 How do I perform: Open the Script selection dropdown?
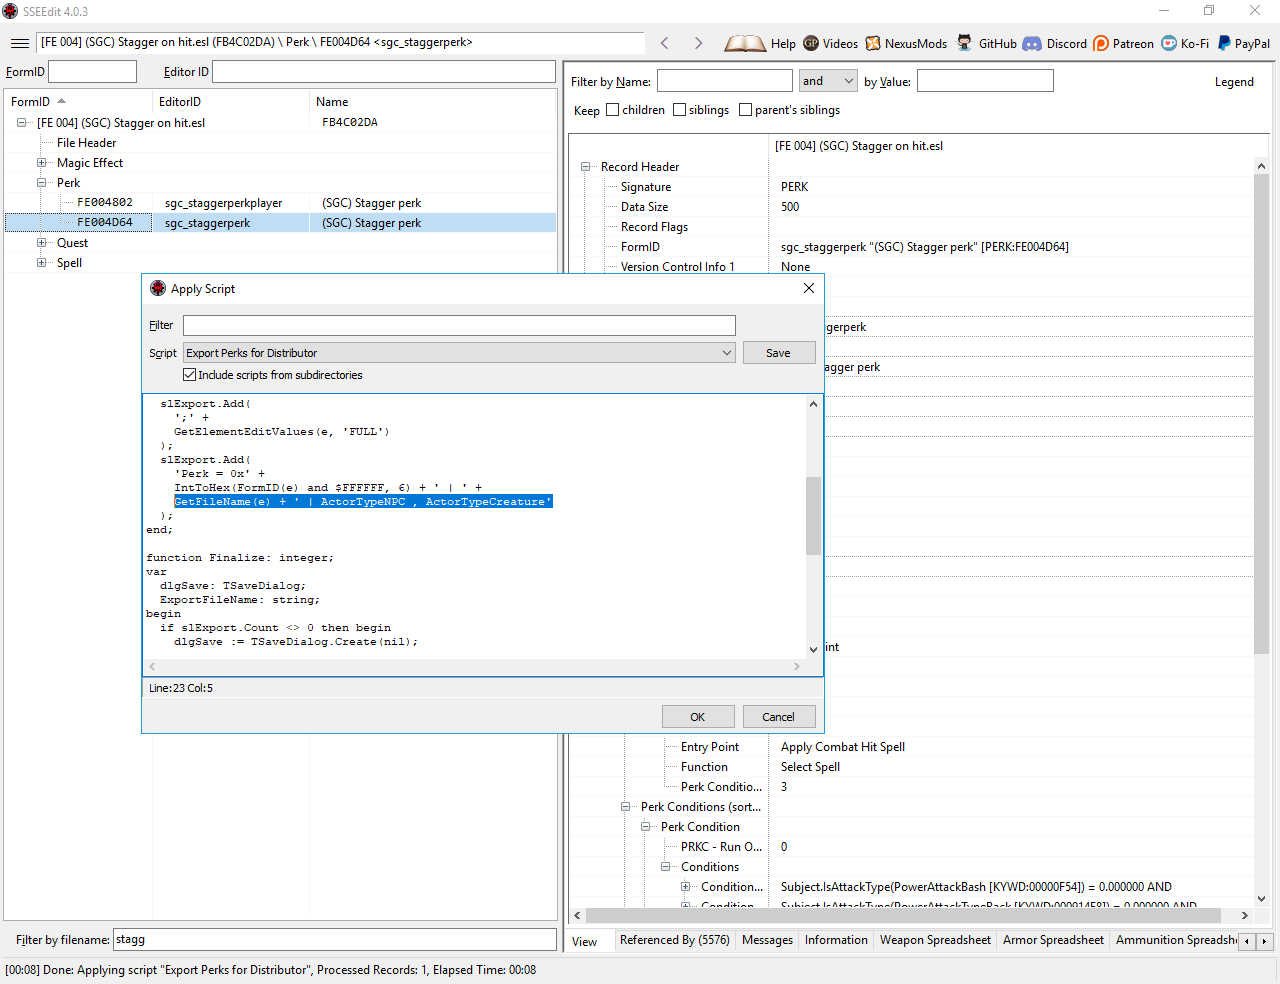[x=727, y=353]
